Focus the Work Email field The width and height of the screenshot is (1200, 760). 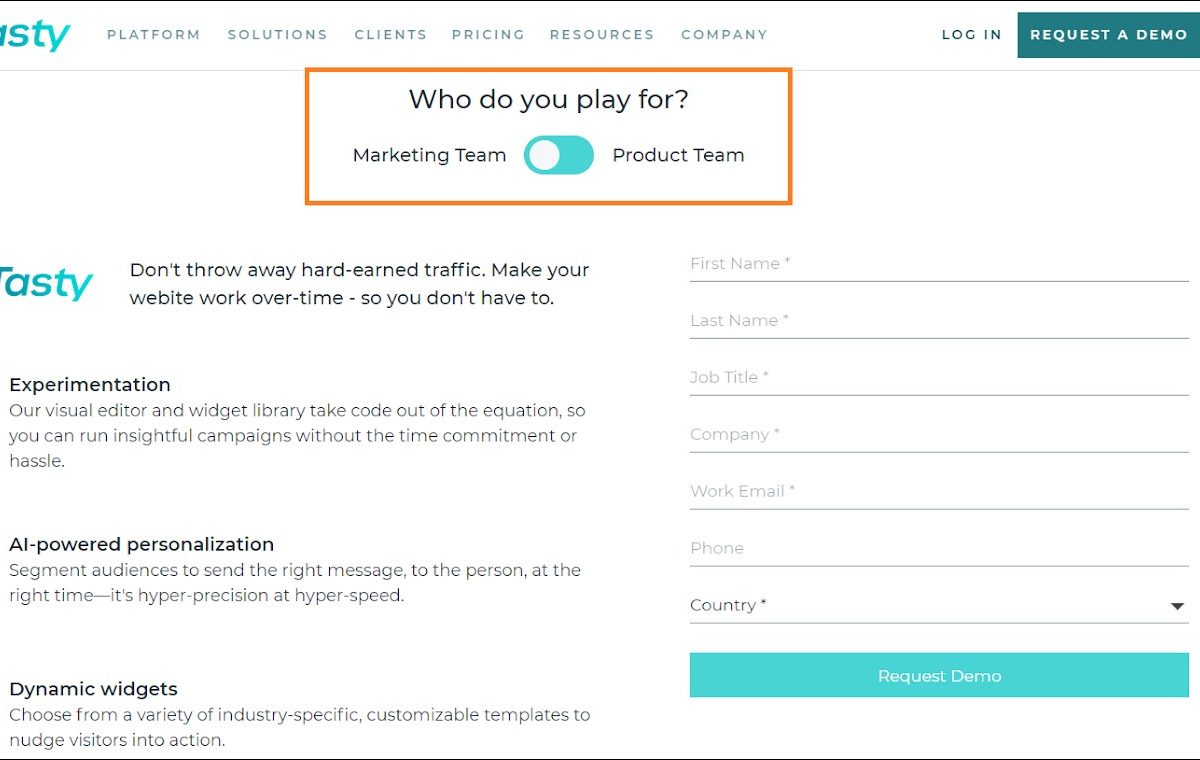point(938,492)
